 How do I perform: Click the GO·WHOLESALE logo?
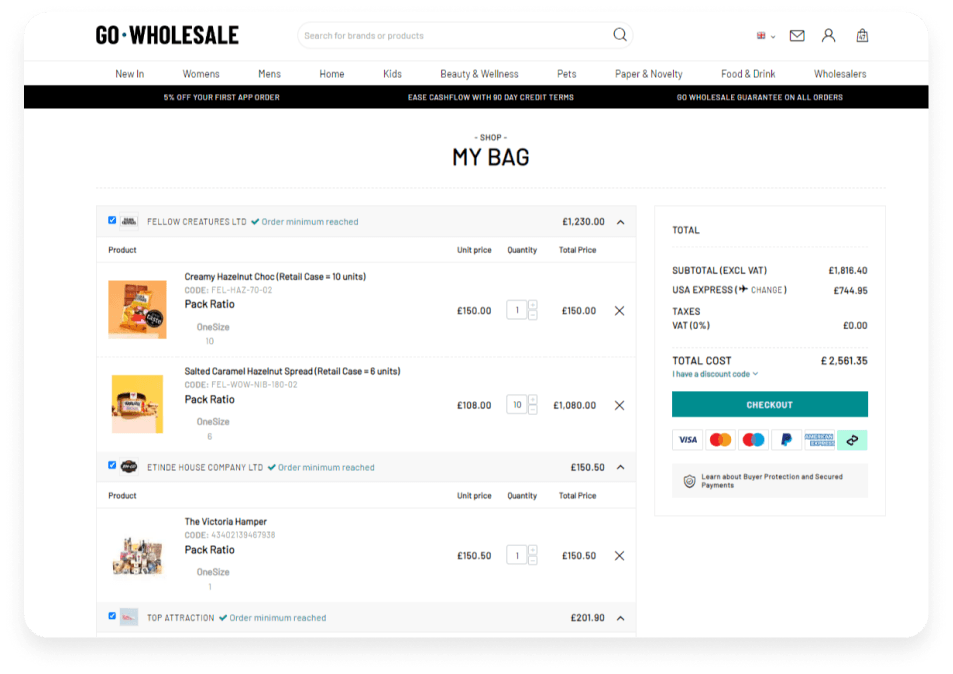click(x=167, y=35)
